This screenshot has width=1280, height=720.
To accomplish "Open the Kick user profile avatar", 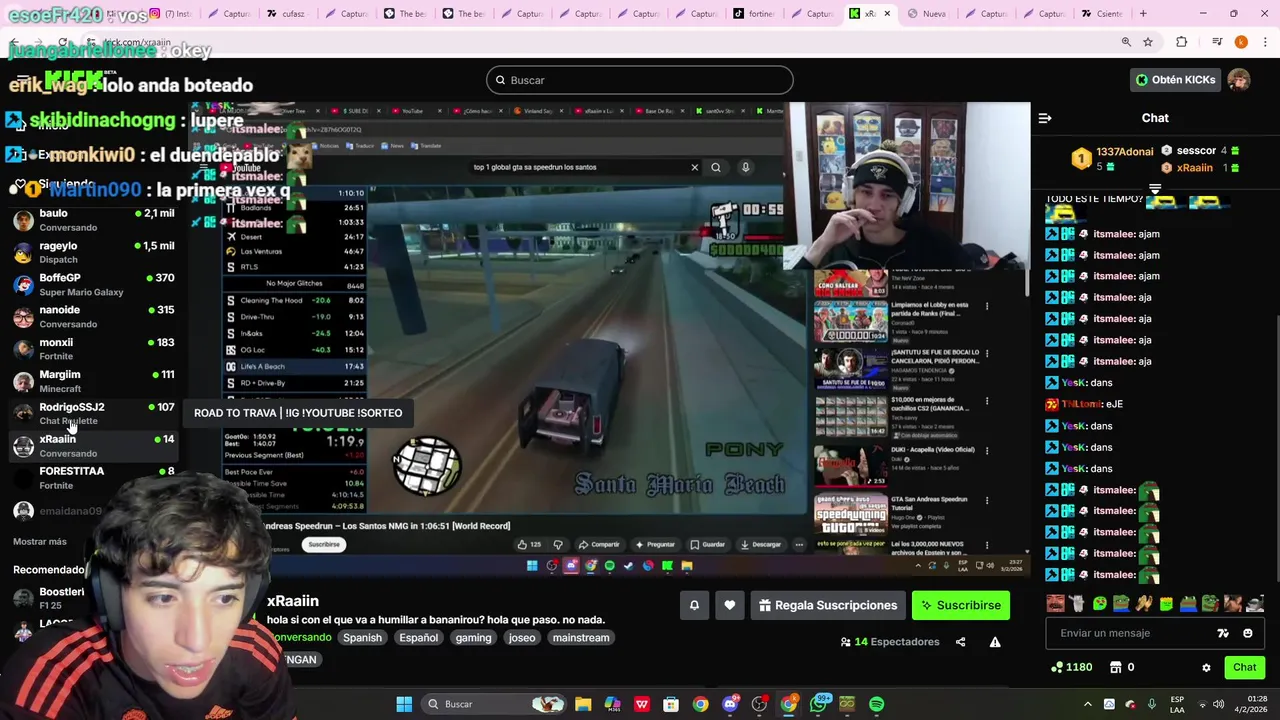I will pyautogui.click(x=1239, y=80).
